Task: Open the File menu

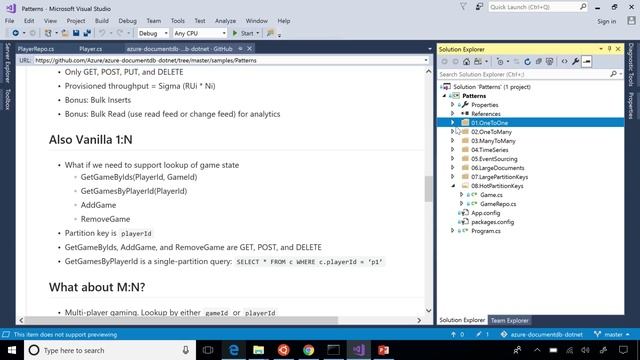Action: pos(9,21)
